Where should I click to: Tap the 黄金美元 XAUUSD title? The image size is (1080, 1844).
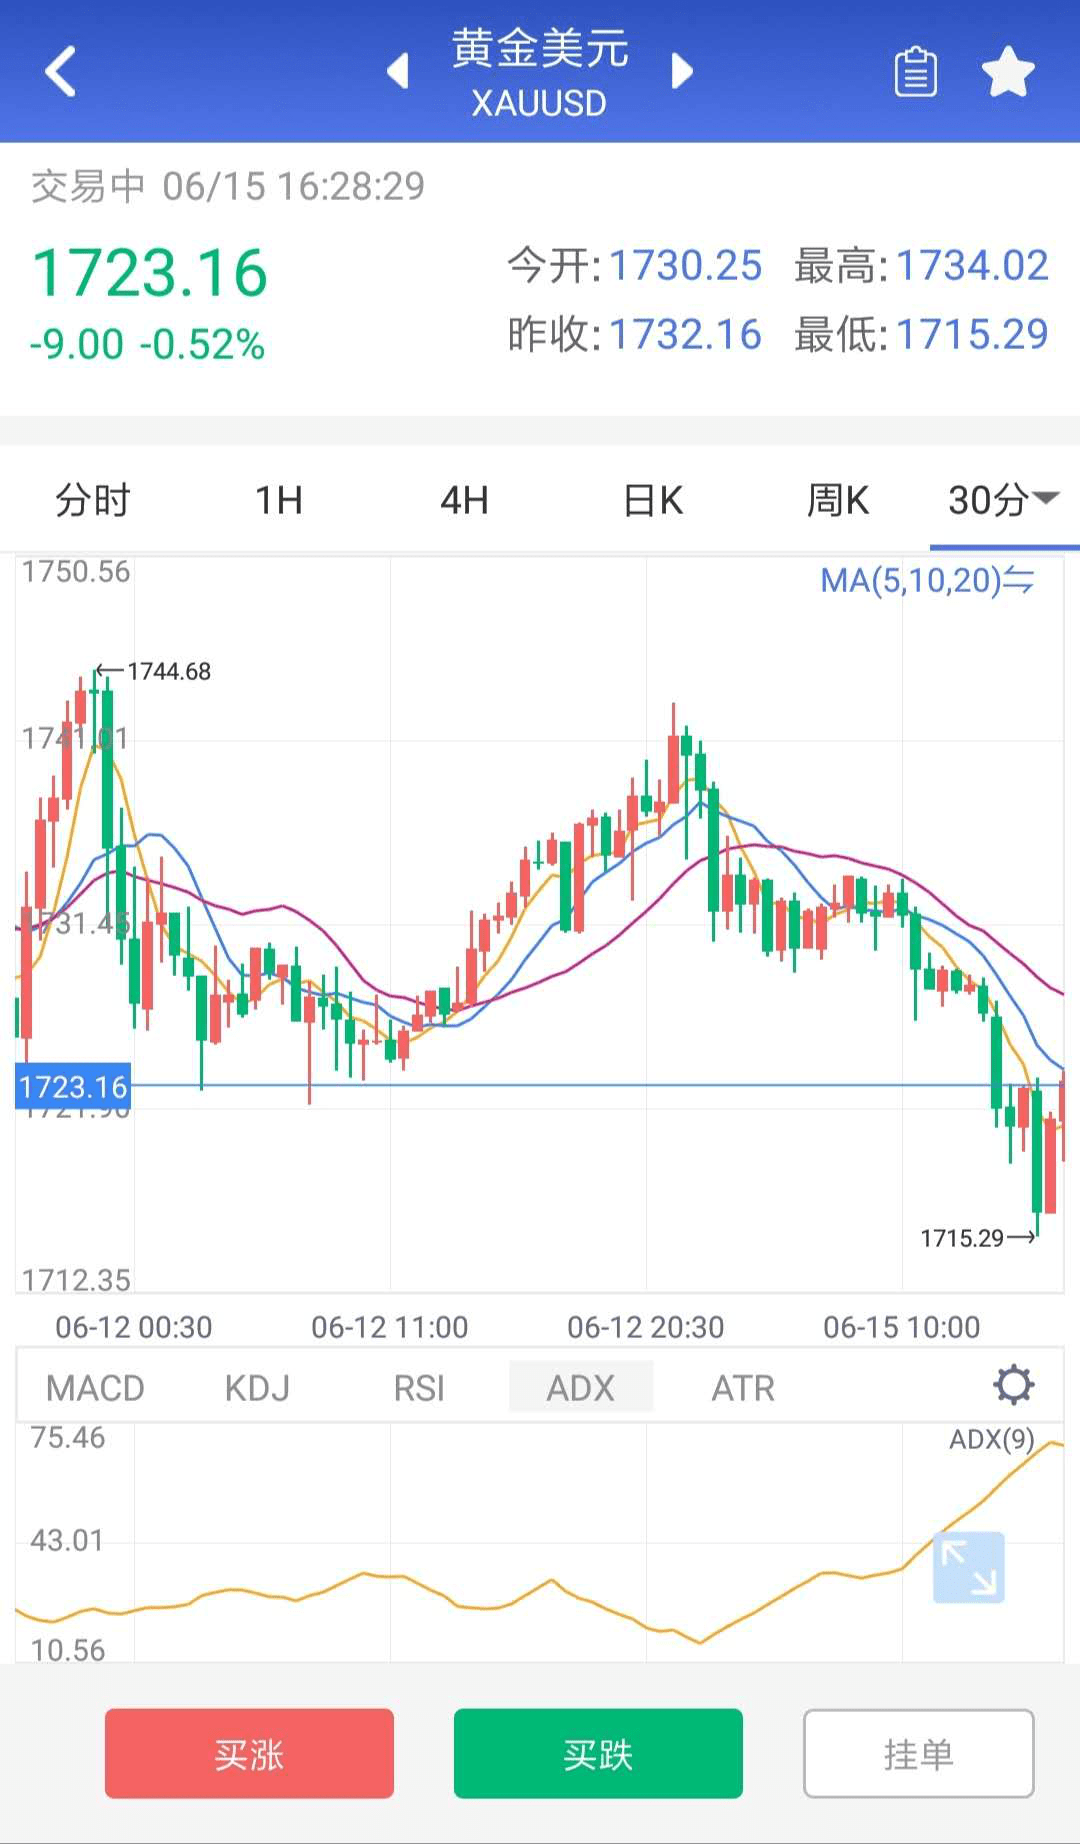pyautogui.click(x=540, y=73)
